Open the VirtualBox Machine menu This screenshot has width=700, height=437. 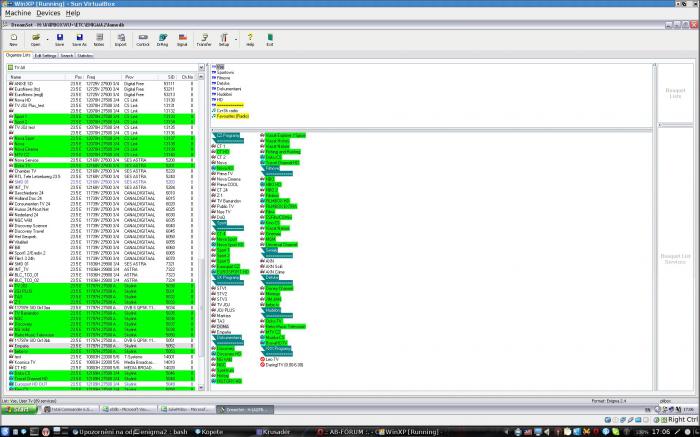(x=18, y=13)
